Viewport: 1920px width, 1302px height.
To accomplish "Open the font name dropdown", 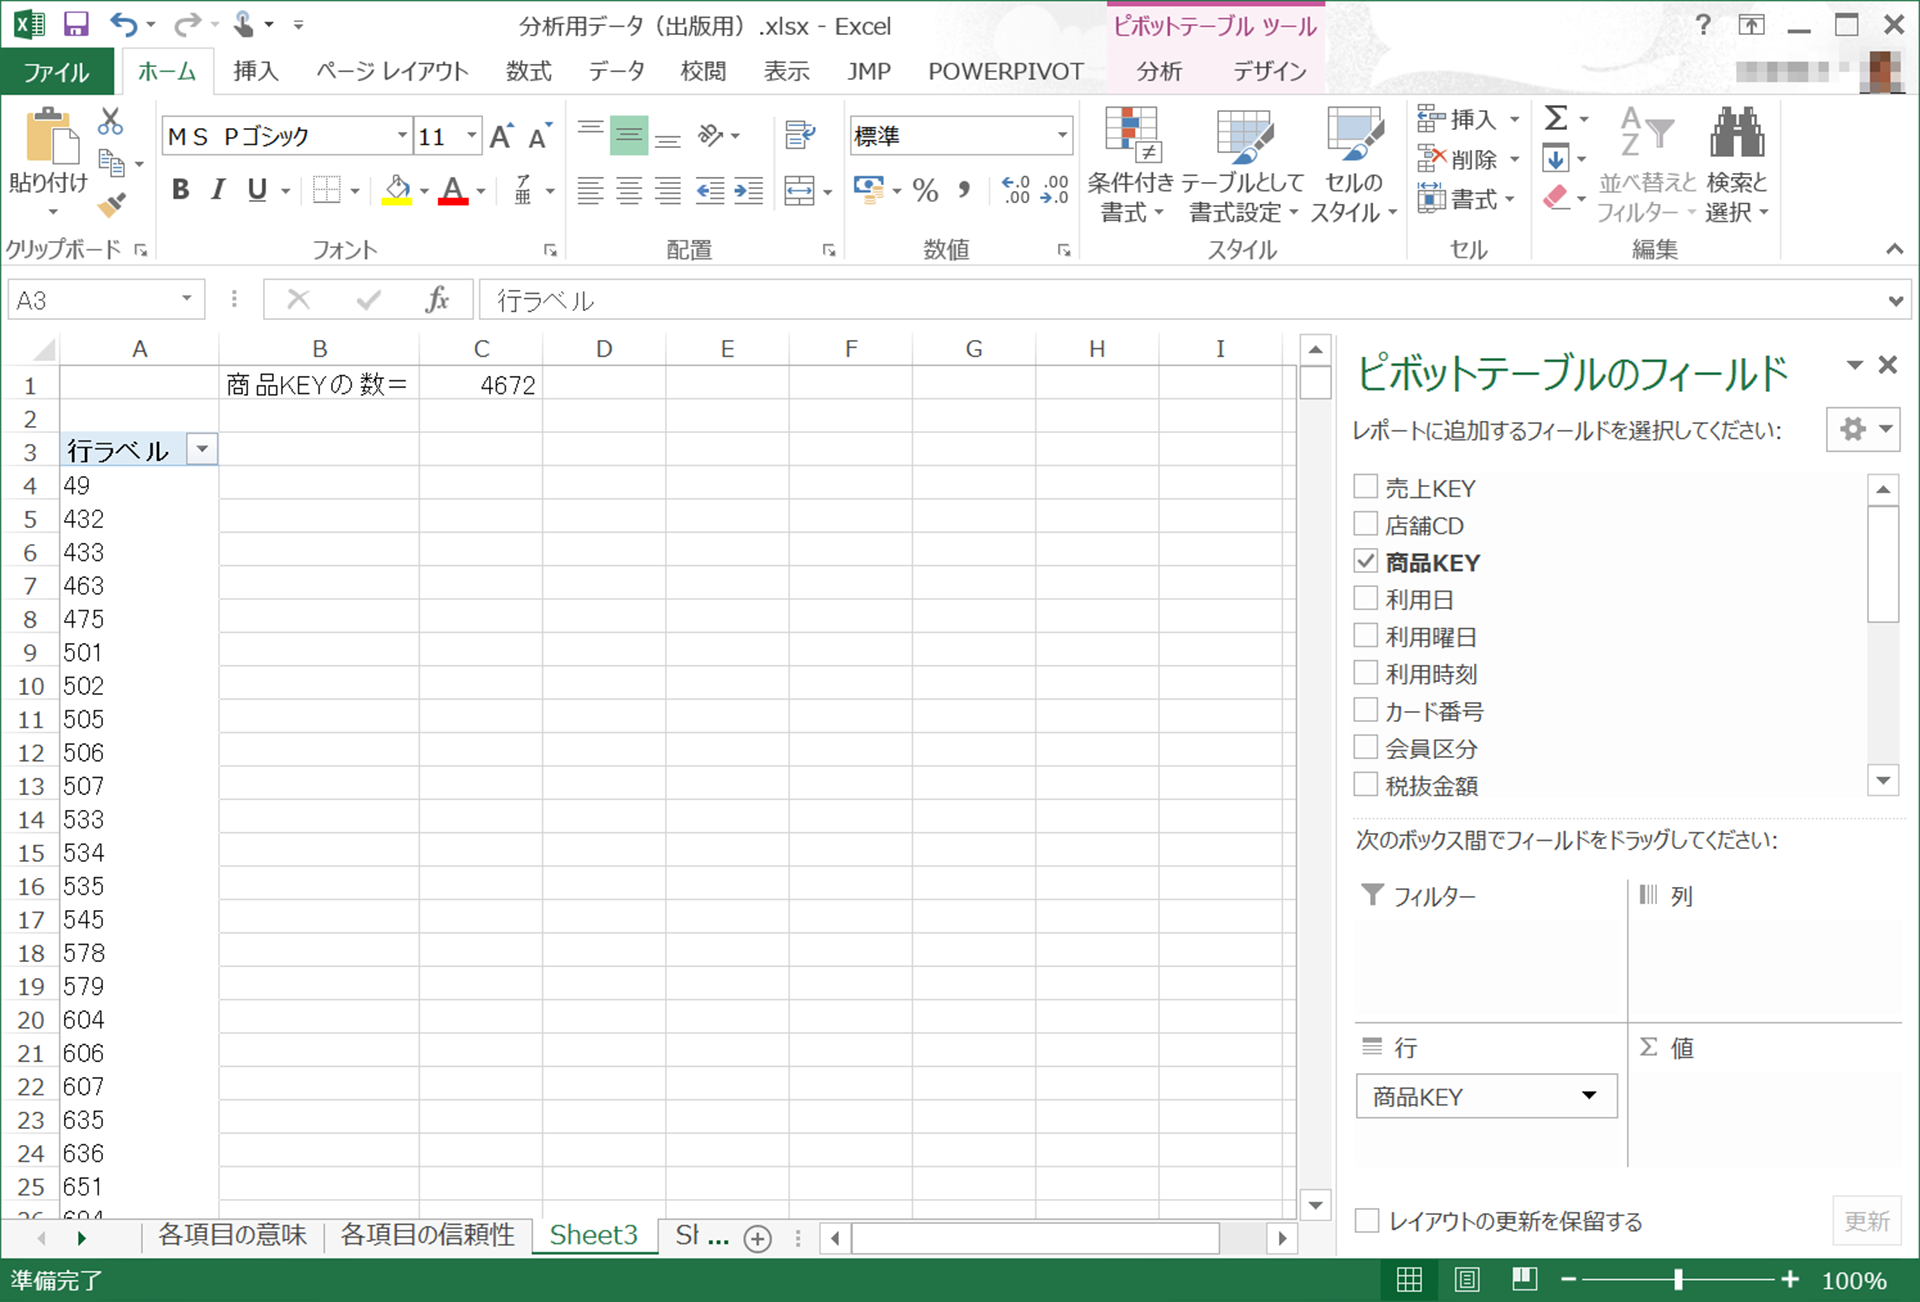I will tap(401, 135).
